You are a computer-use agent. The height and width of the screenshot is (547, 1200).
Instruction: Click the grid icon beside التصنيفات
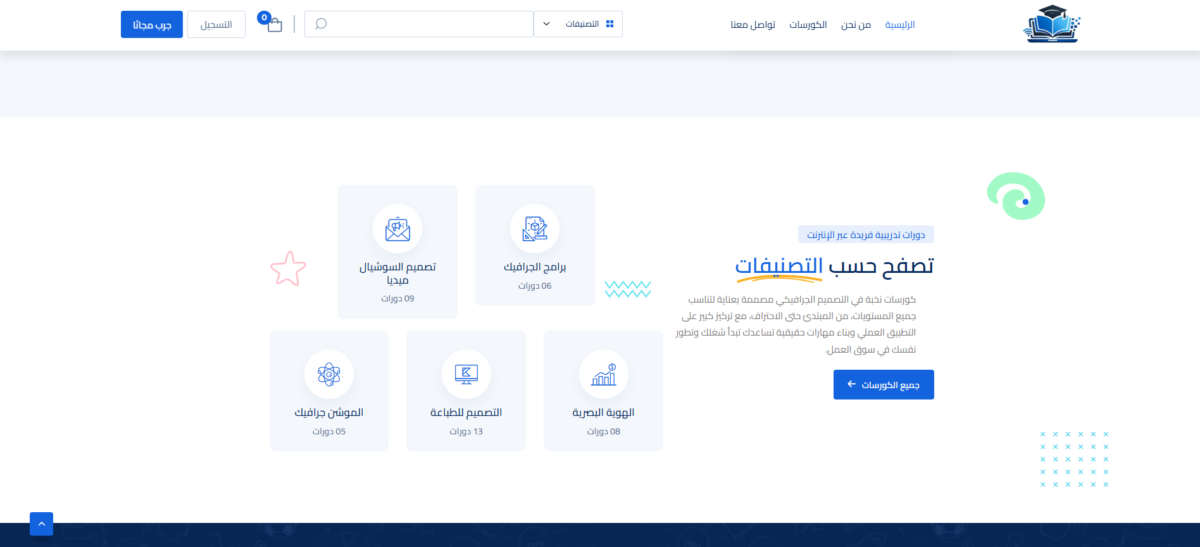click(610, 24)
